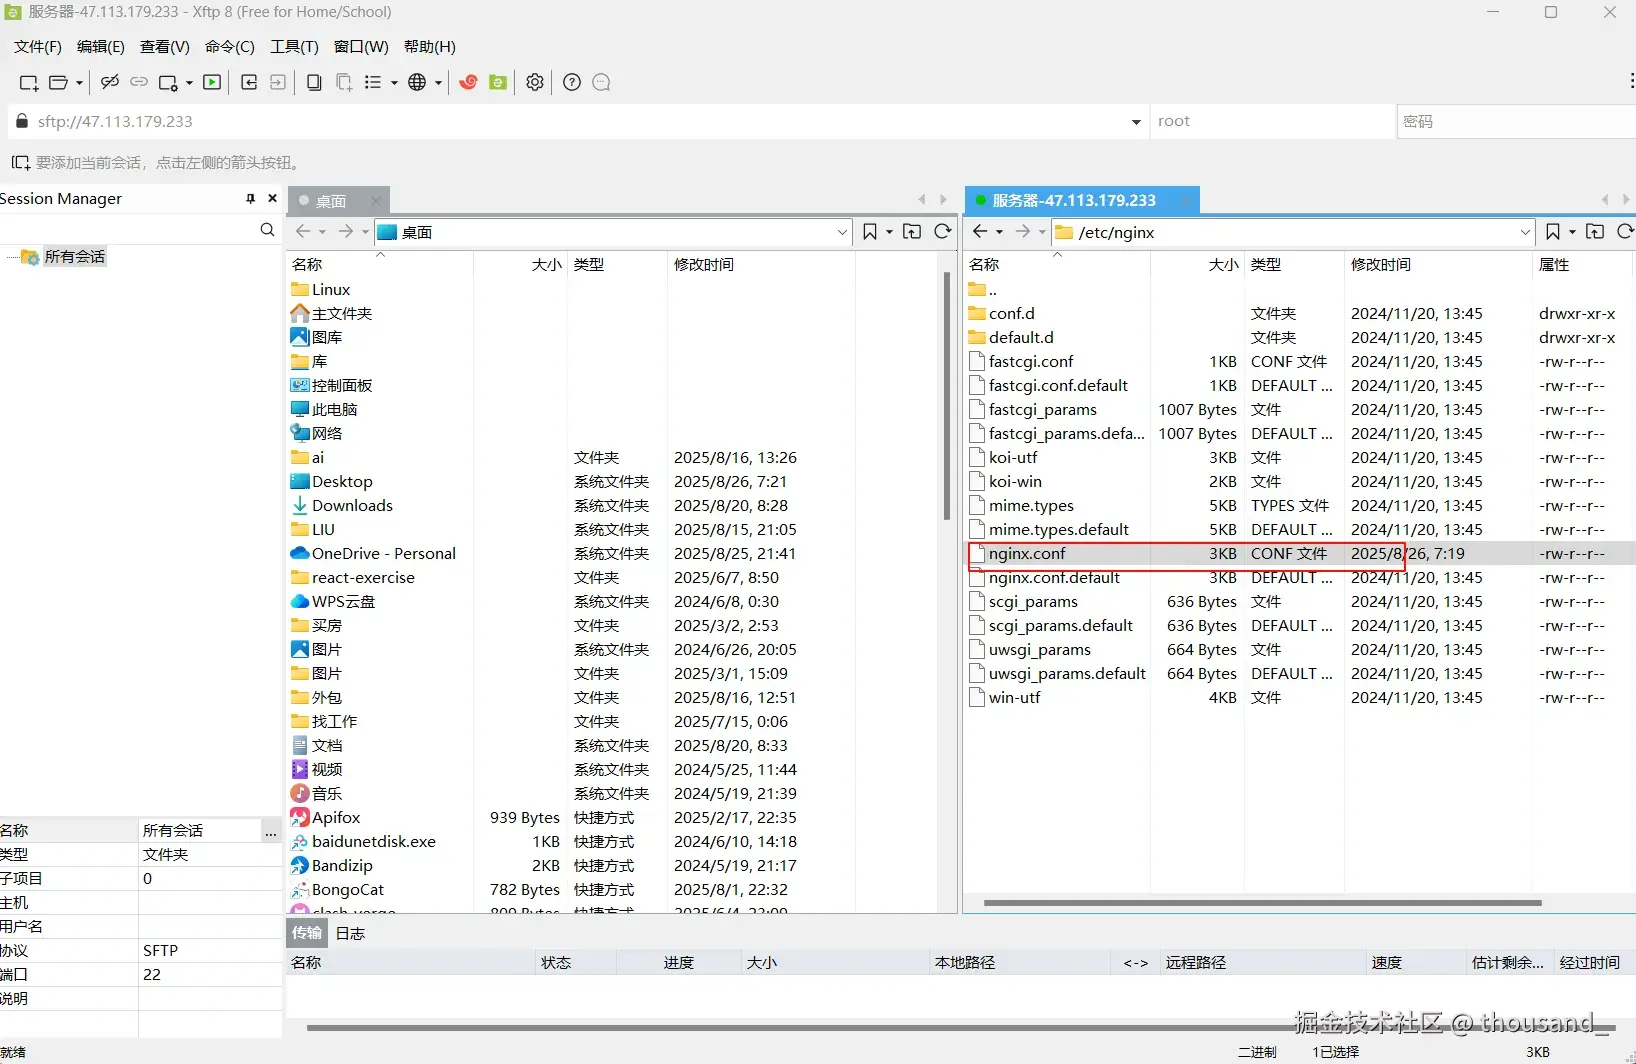Open the 帮助(H) menu
The height and width of the screenshot is (1064, 1636).
pos(430,47)
